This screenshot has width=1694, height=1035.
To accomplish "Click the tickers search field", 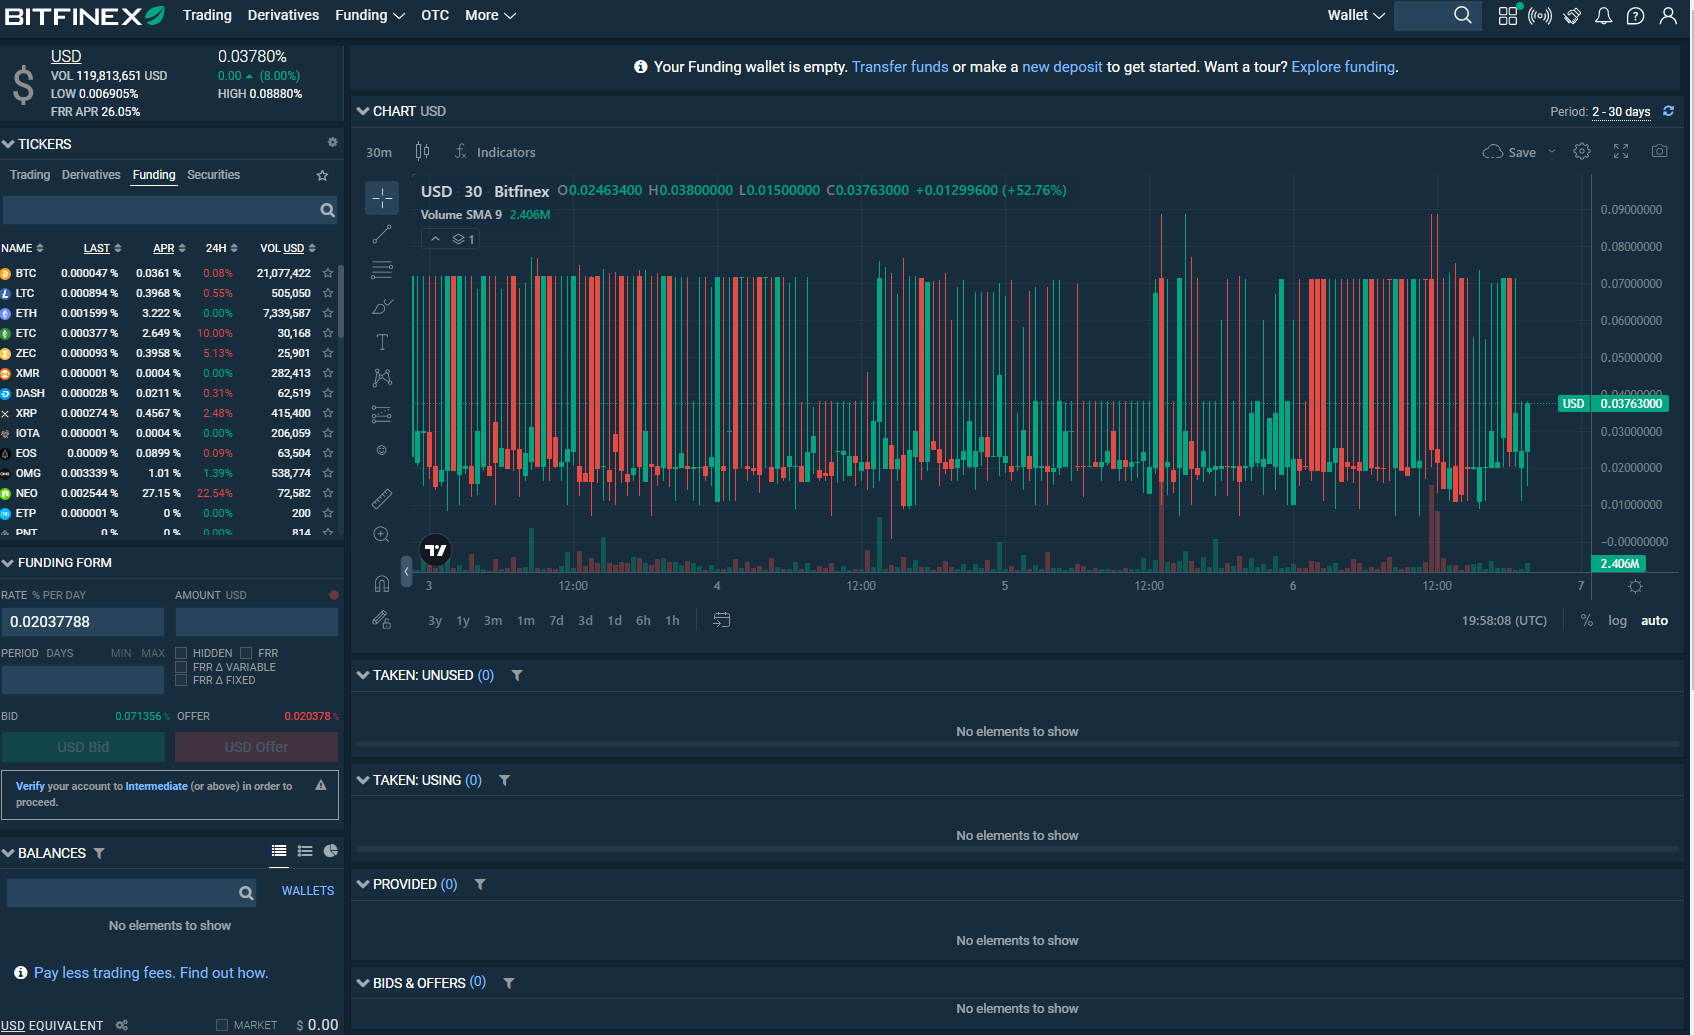I will pos(170,210).
